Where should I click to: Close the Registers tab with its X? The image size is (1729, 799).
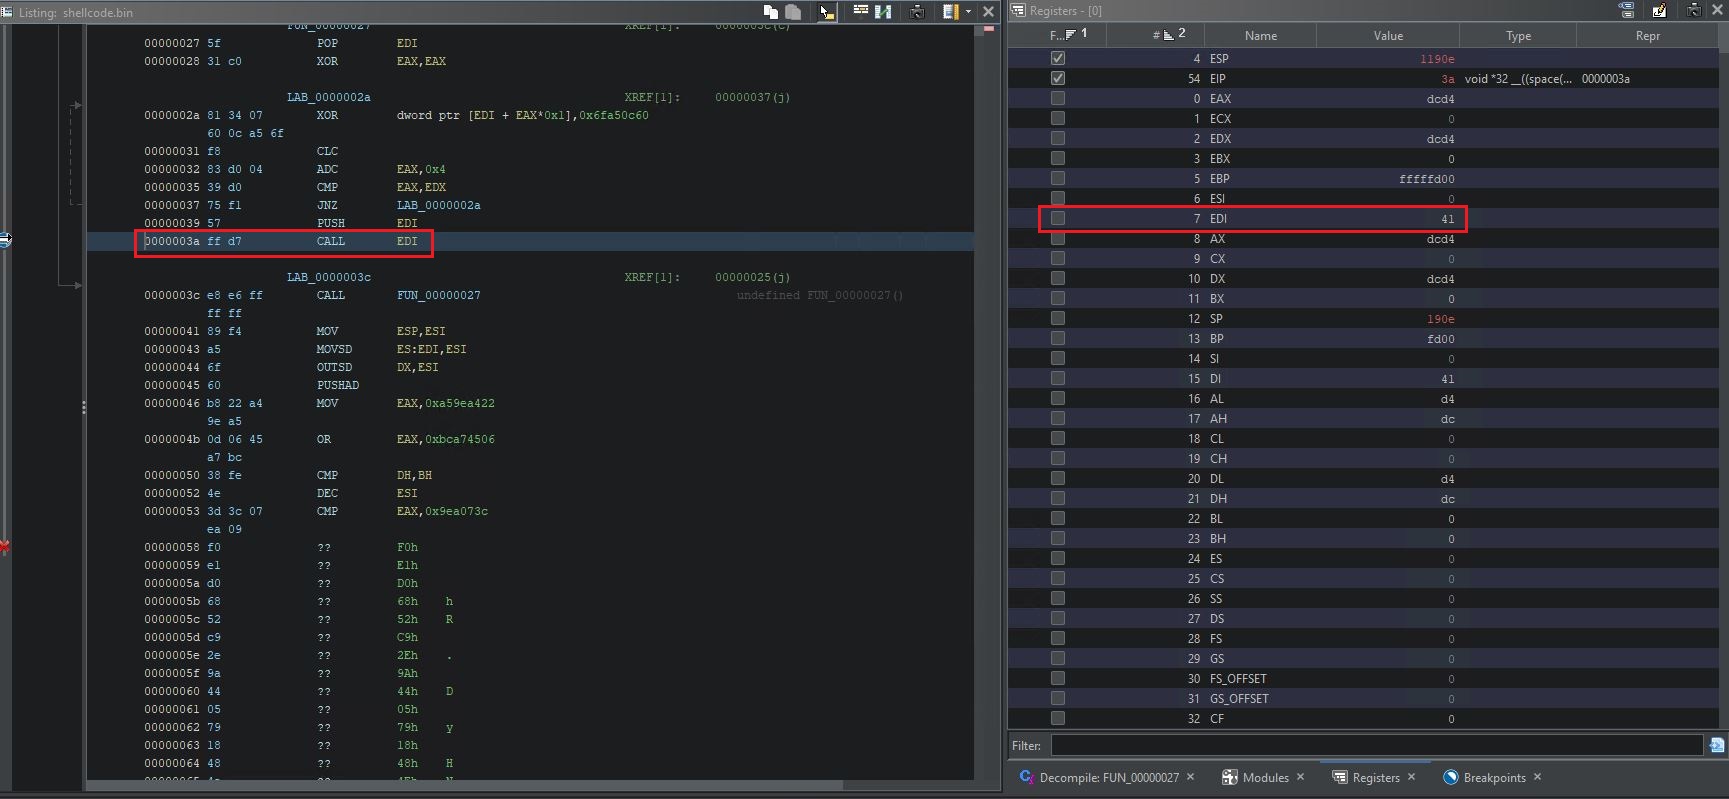[x=1411, y=777]
